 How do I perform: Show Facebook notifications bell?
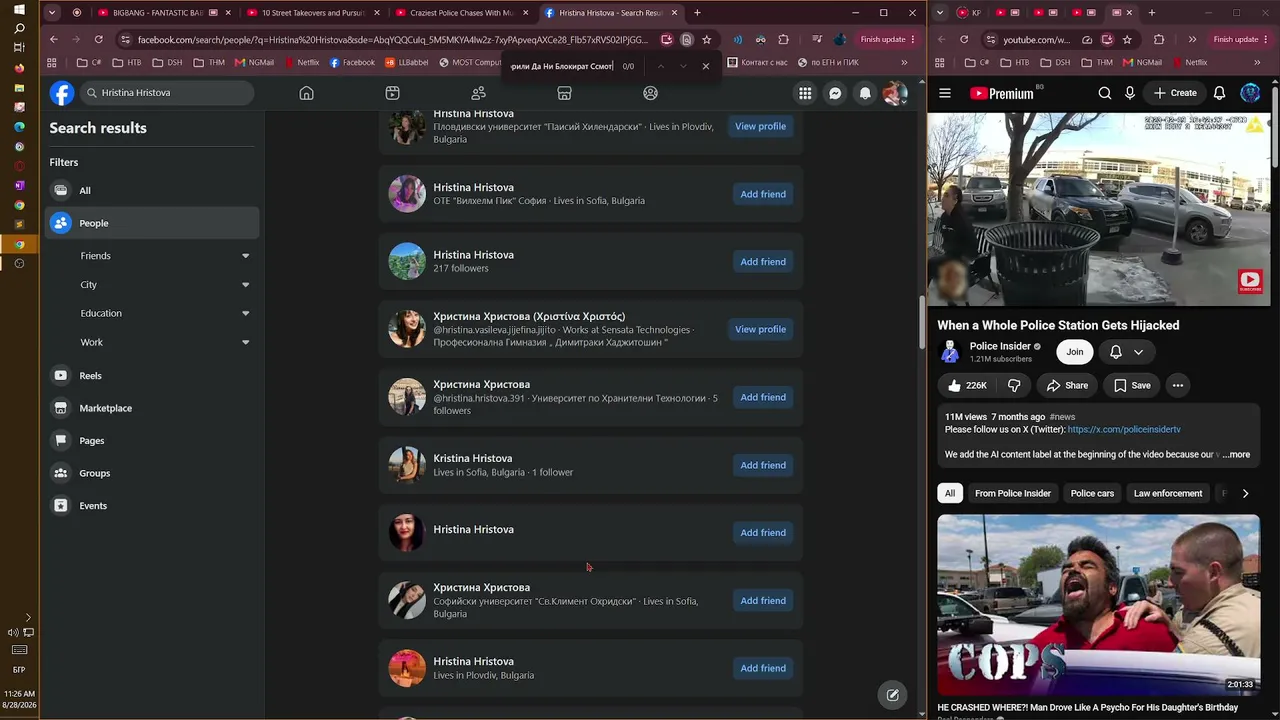[x=865, y=93]
